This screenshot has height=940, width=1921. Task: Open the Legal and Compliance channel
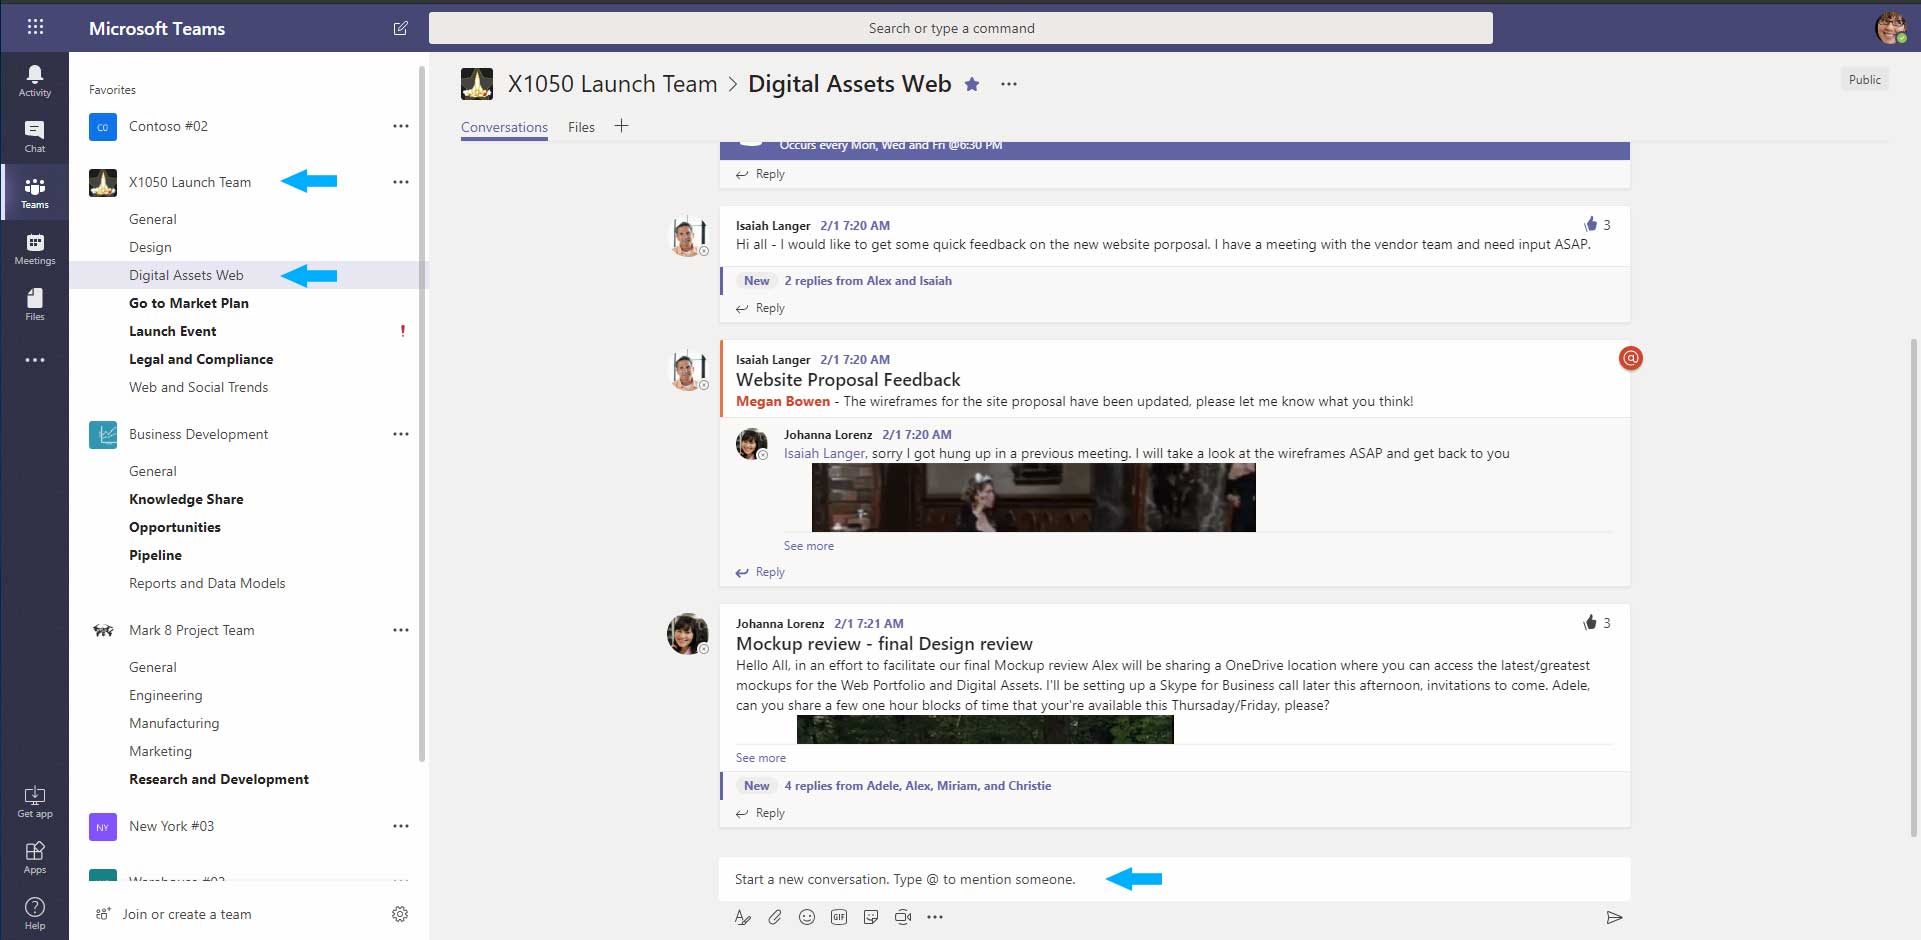click(201, 359)
